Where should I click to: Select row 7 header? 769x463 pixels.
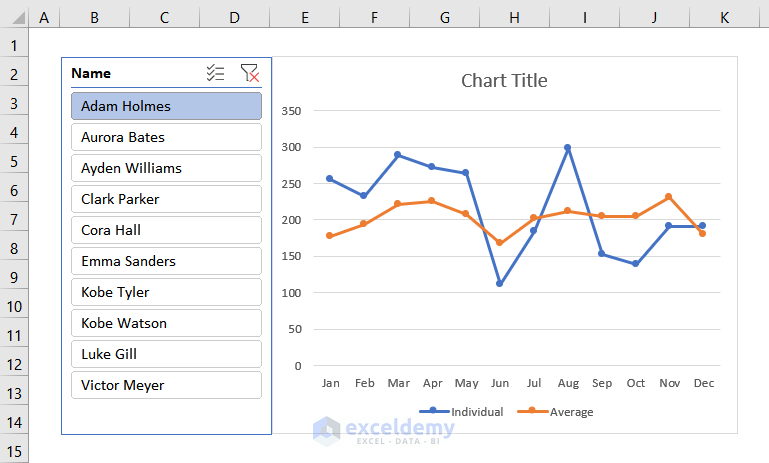click(x=14, y=220)
